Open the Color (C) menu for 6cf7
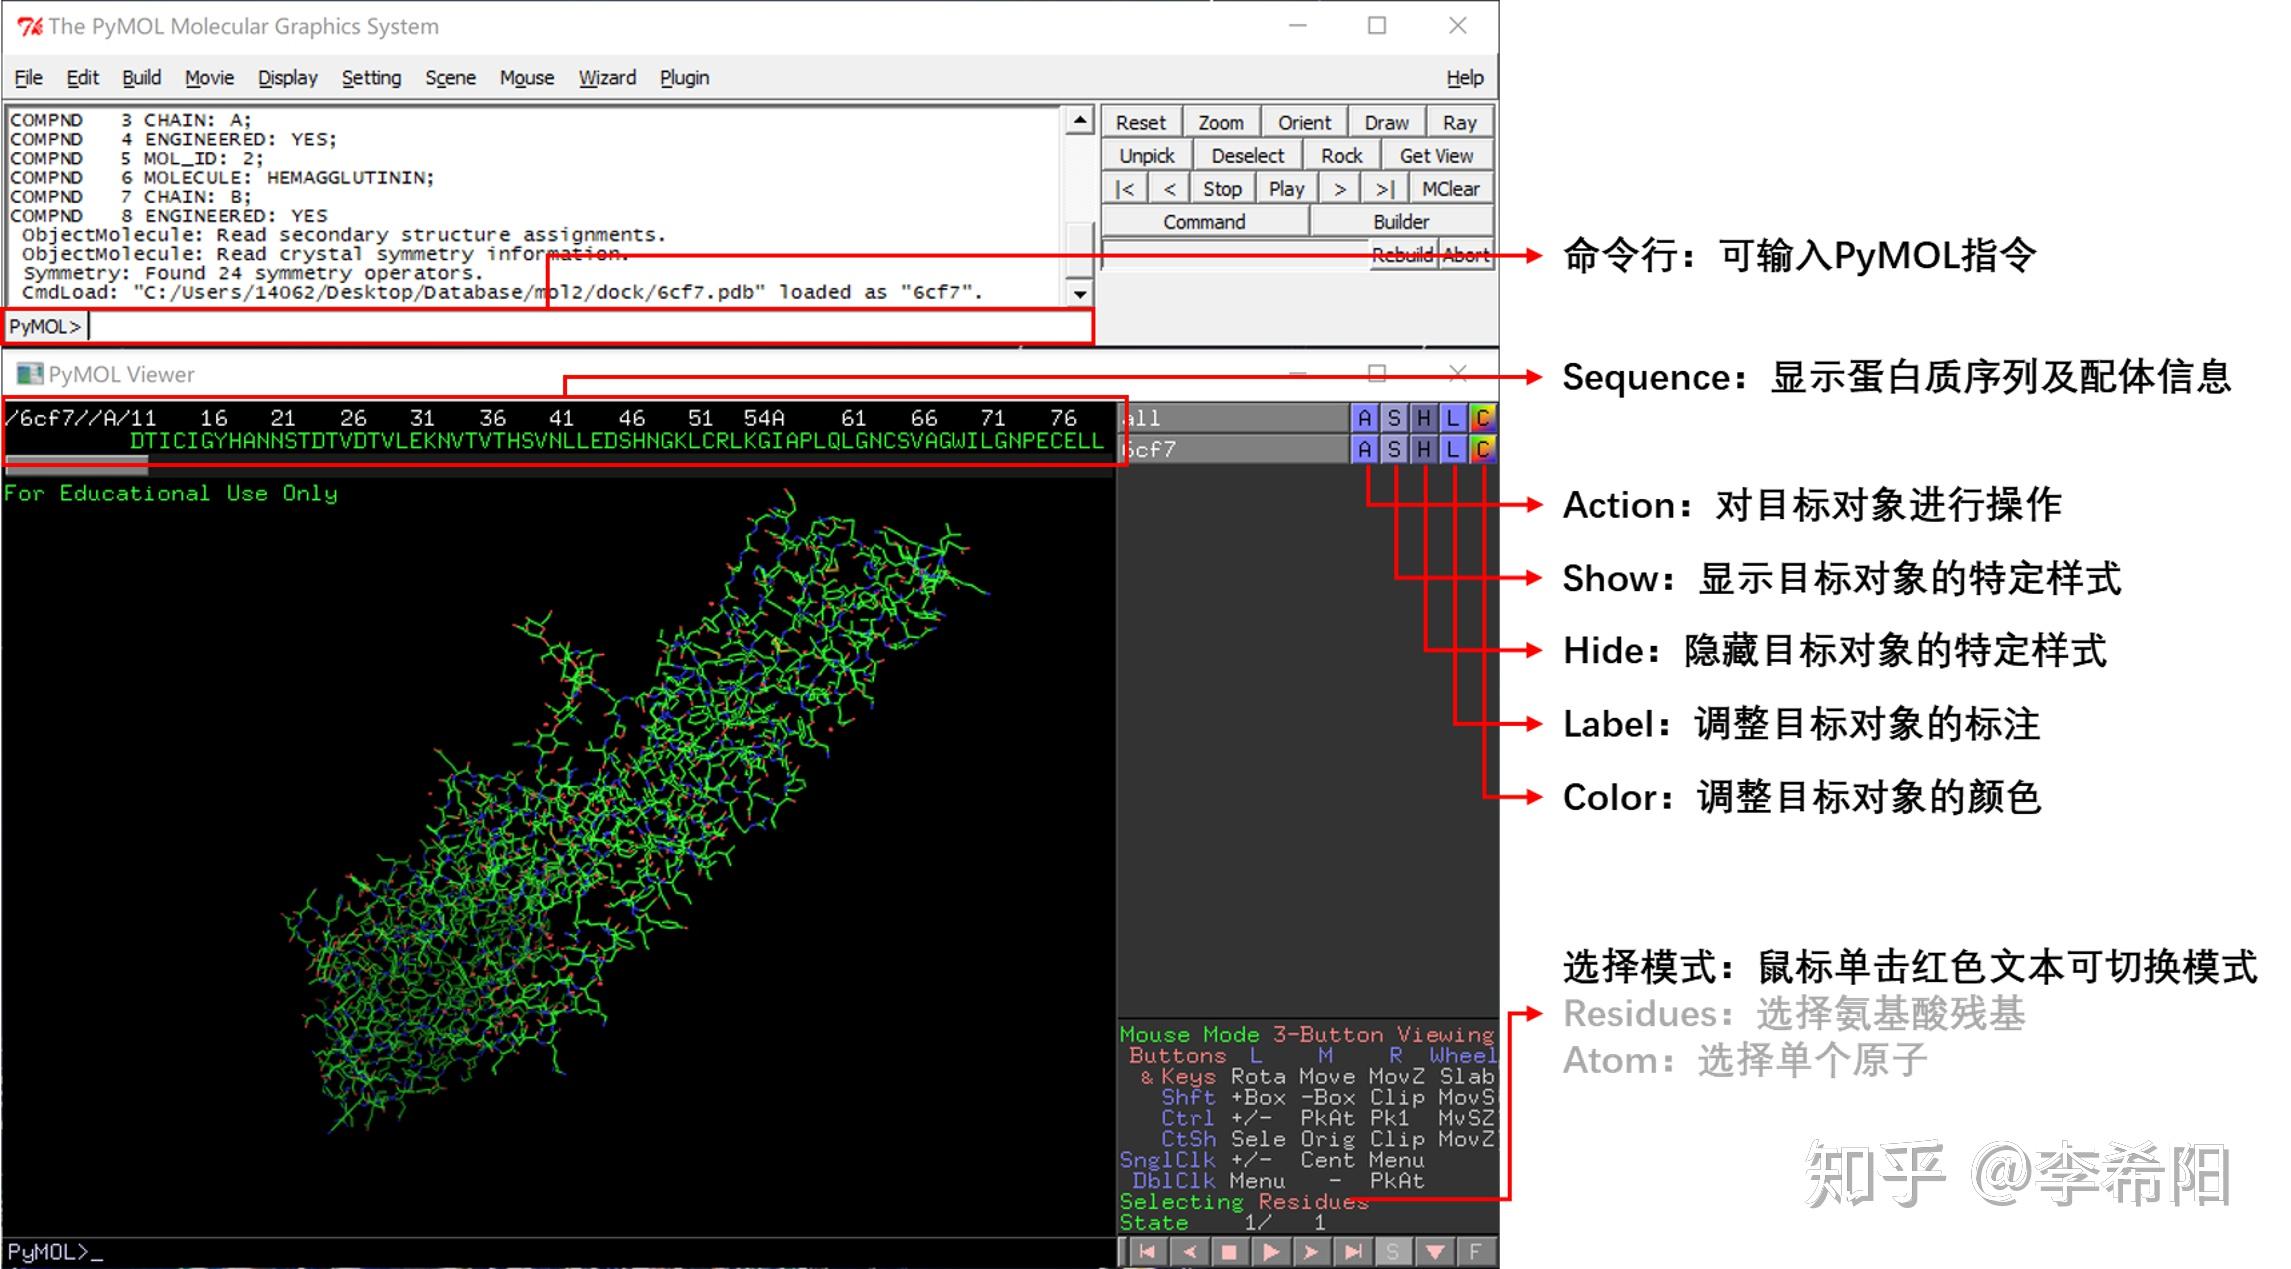The image size is (2291, 1269). [x=1482, y=450]
